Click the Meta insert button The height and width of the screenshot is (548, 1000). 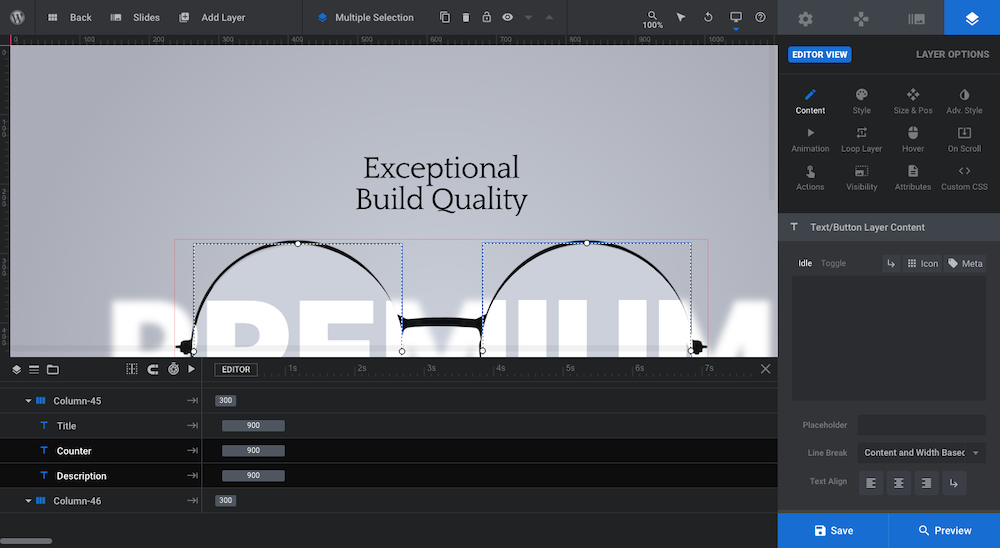click(965, 263)
